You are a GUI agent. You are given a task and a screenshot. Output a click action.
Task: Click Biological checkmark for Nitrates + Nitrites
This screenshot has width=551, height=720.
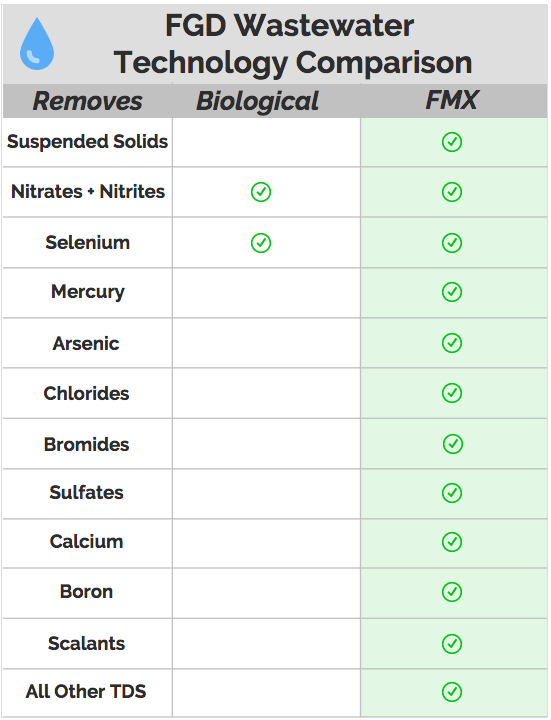click(x=261, y=192)
